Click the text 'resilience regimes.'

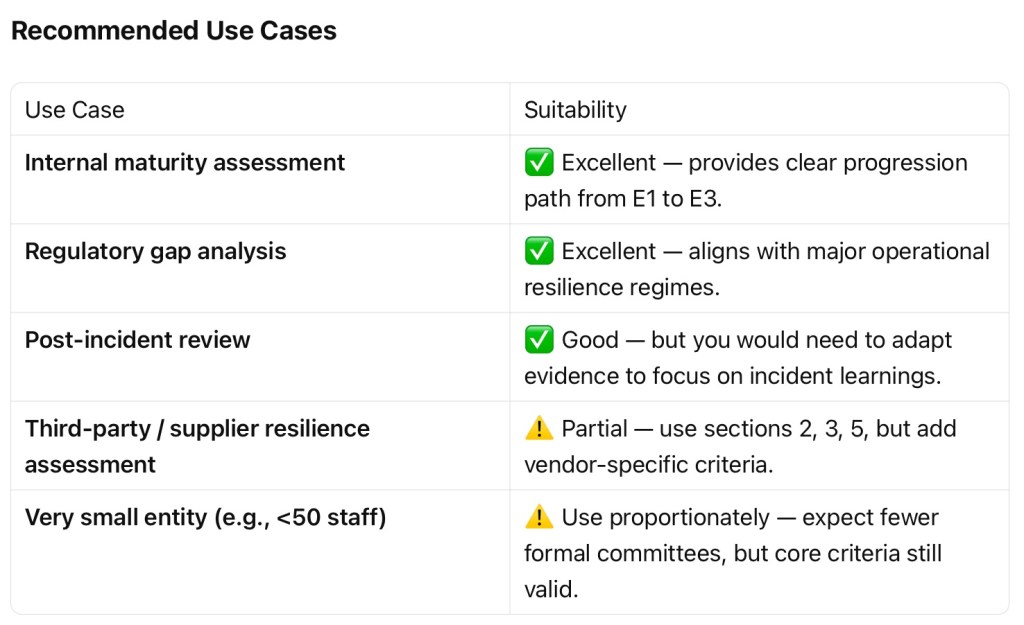tap(620, 288)
